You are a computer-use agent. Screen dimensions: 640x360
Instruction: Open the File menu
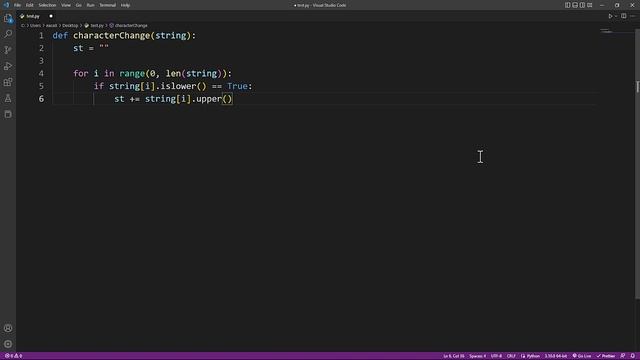[x=18, y=5]
